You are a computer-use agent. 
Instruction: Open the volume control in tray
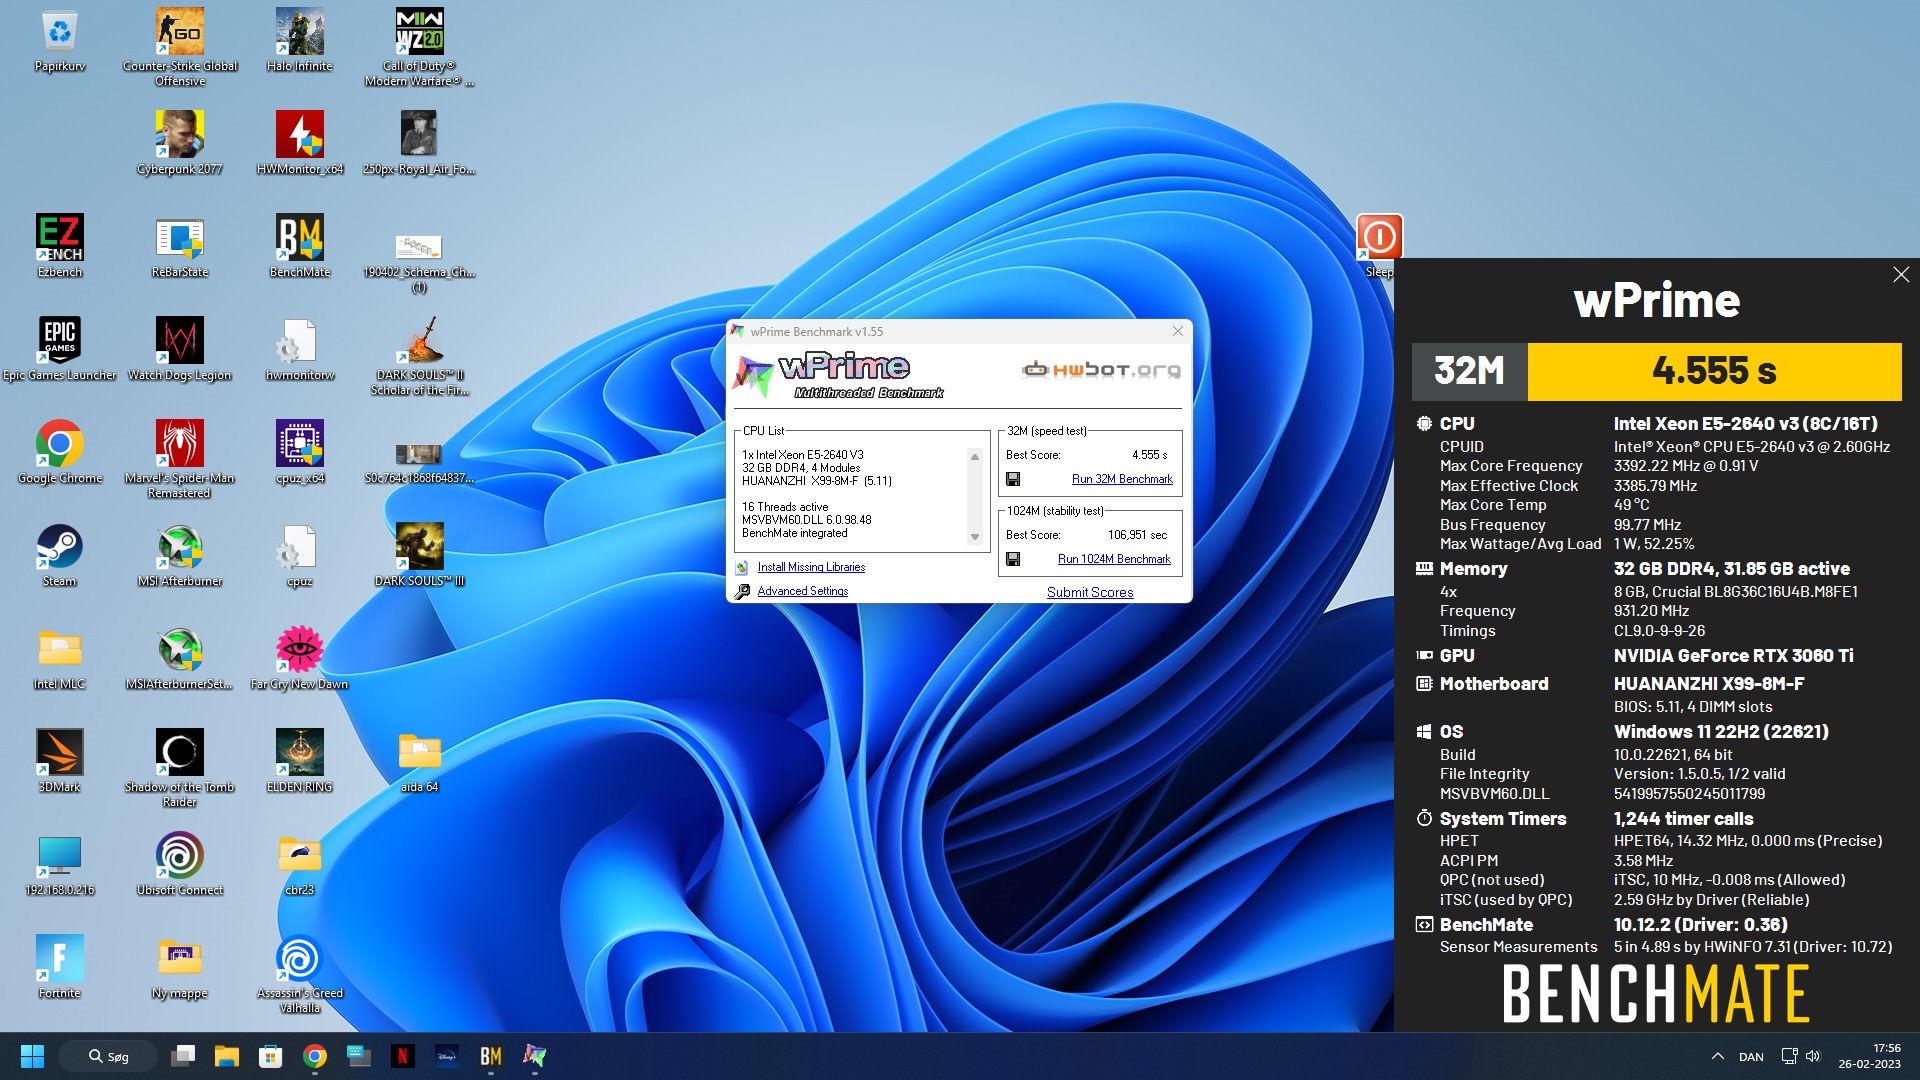[x=1813, y=1056]
